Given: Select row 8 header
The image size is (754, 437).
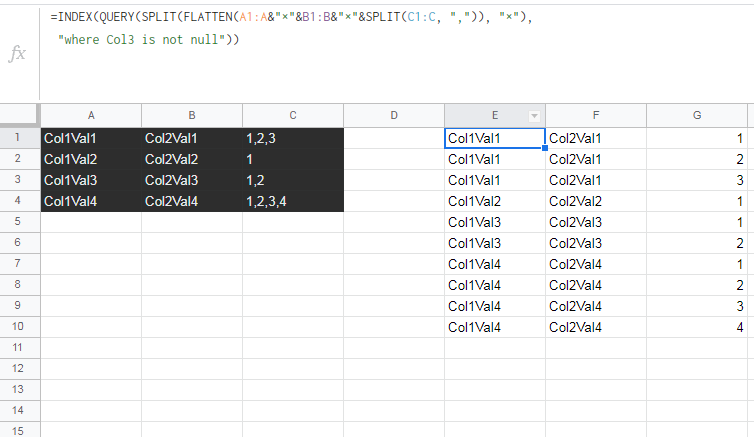Looking at the screenshot, I should [18, 285].
